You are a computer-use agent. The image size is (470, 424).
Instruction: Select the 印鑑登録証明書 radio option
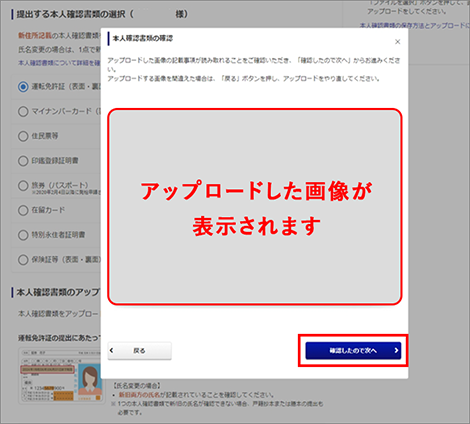23,161
